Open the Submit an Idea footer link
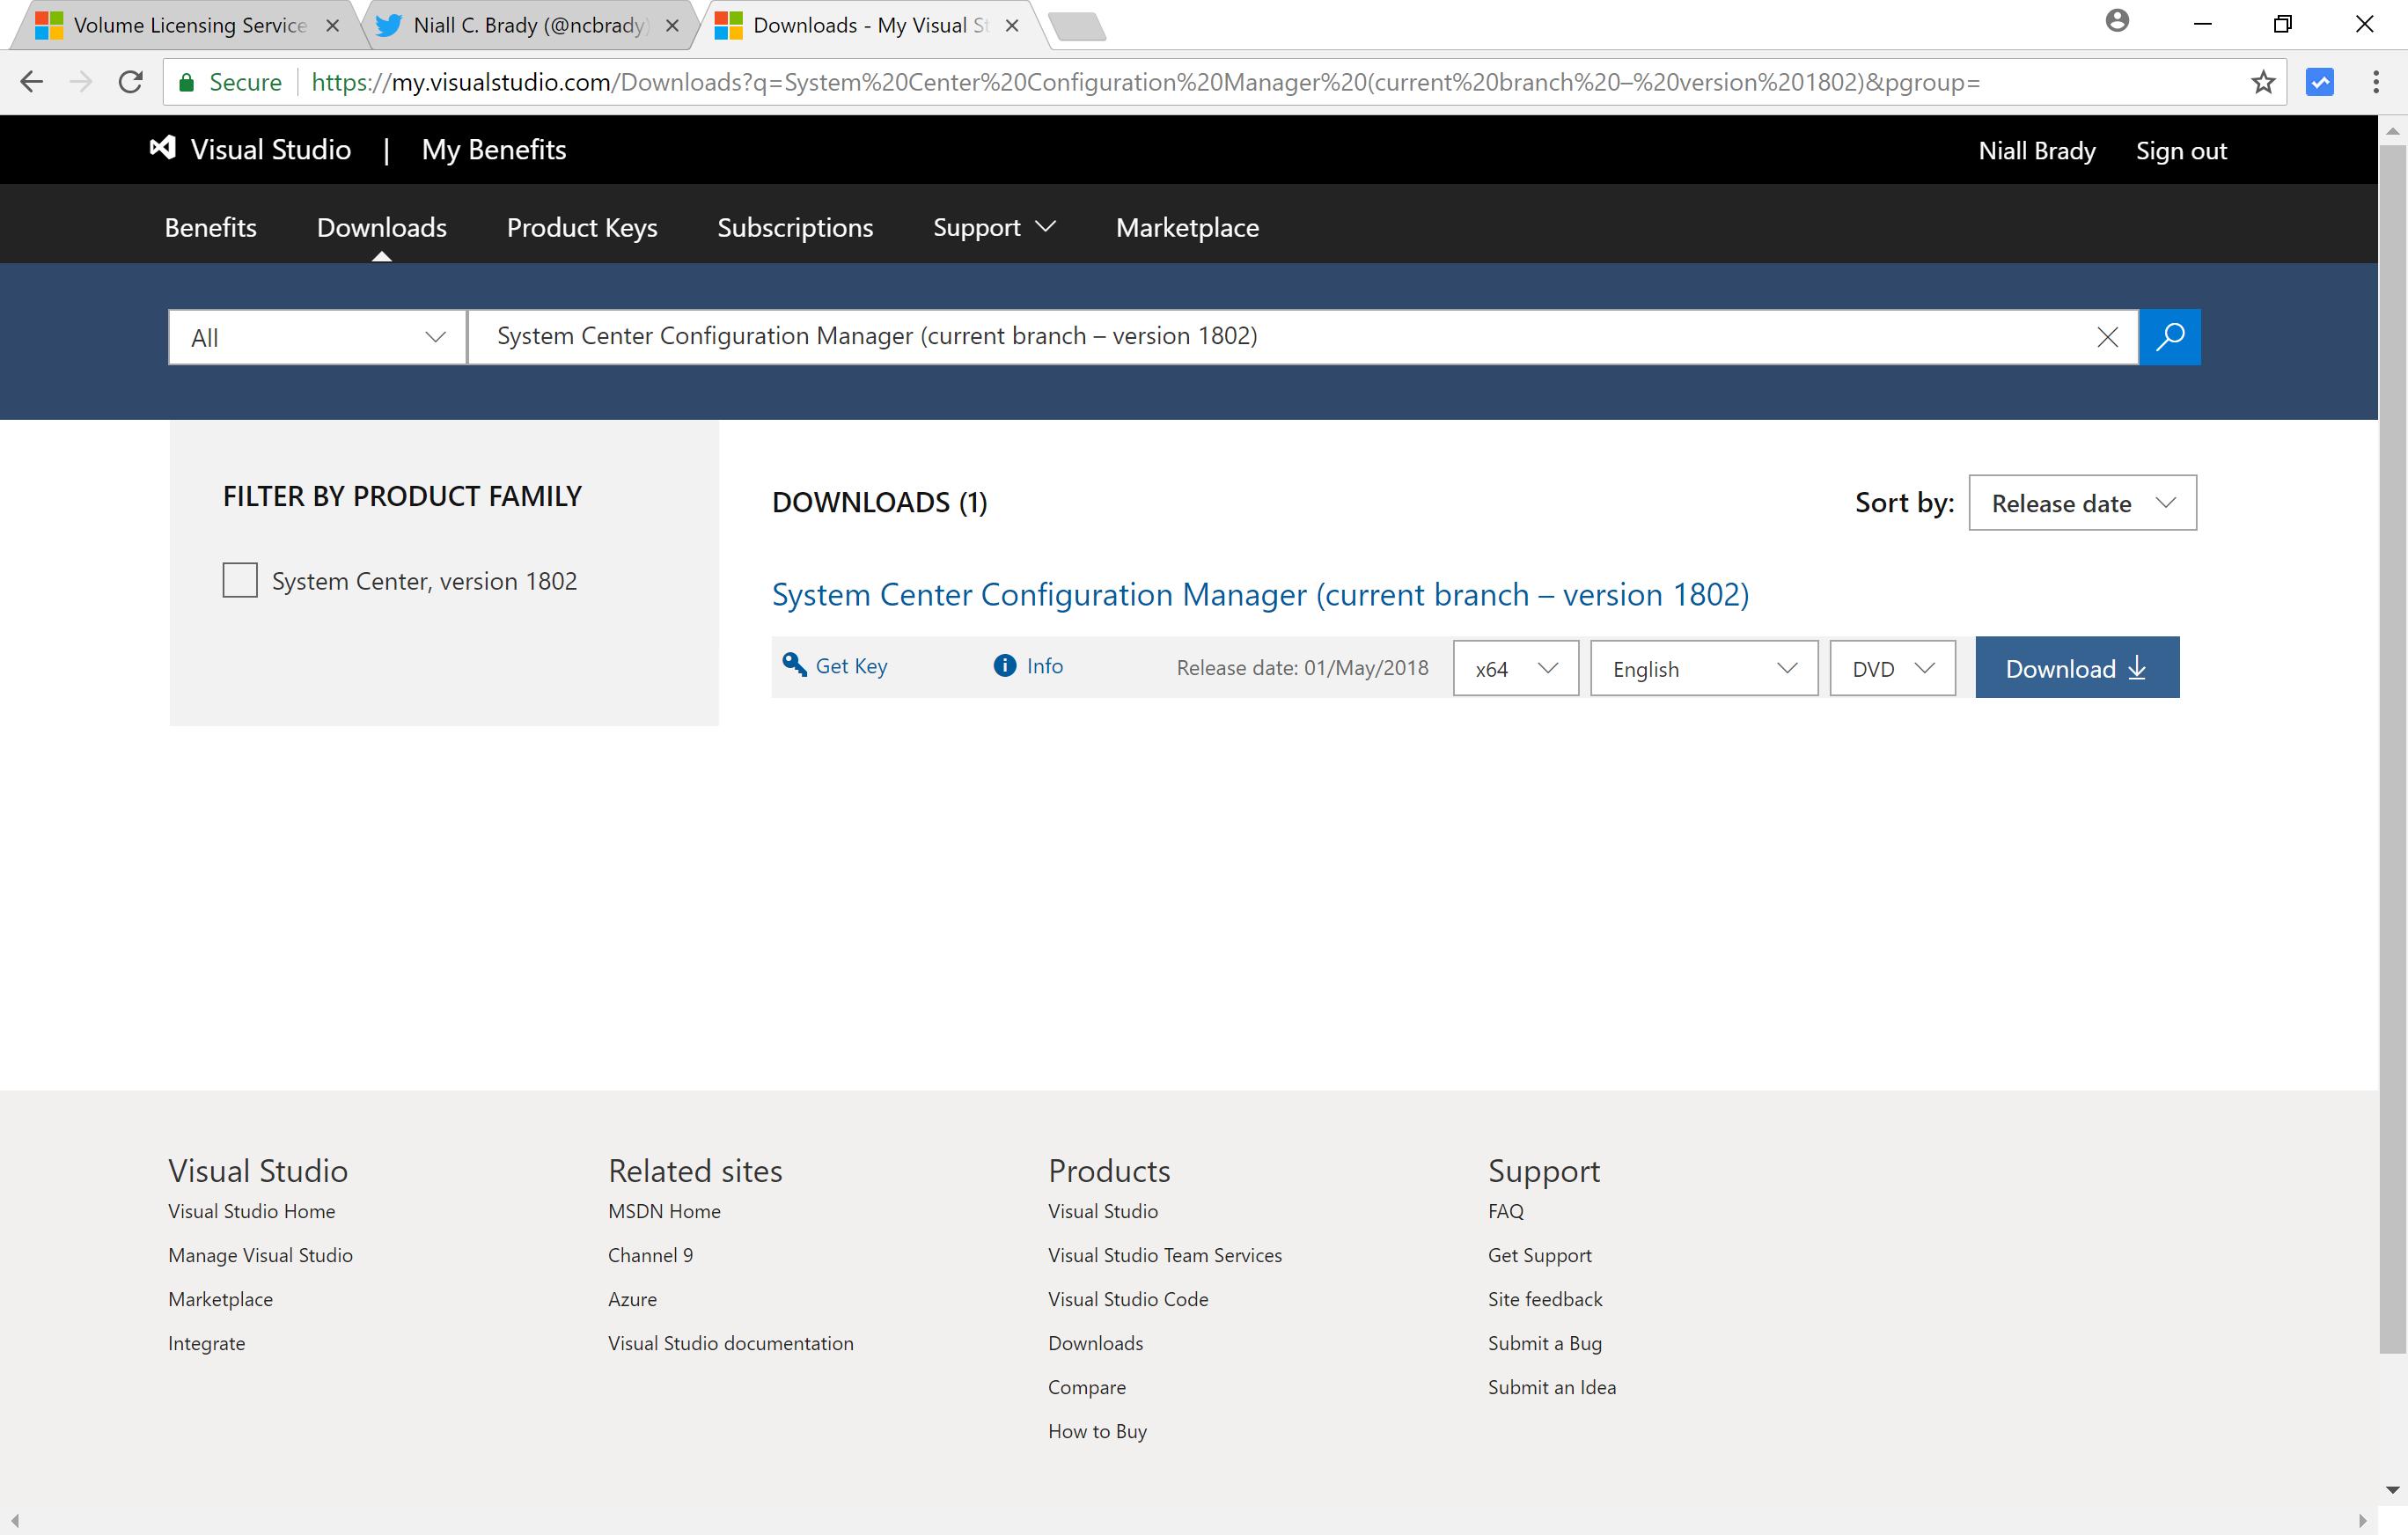This screenshot has width=2408, height=1535. (1551, 1386)
